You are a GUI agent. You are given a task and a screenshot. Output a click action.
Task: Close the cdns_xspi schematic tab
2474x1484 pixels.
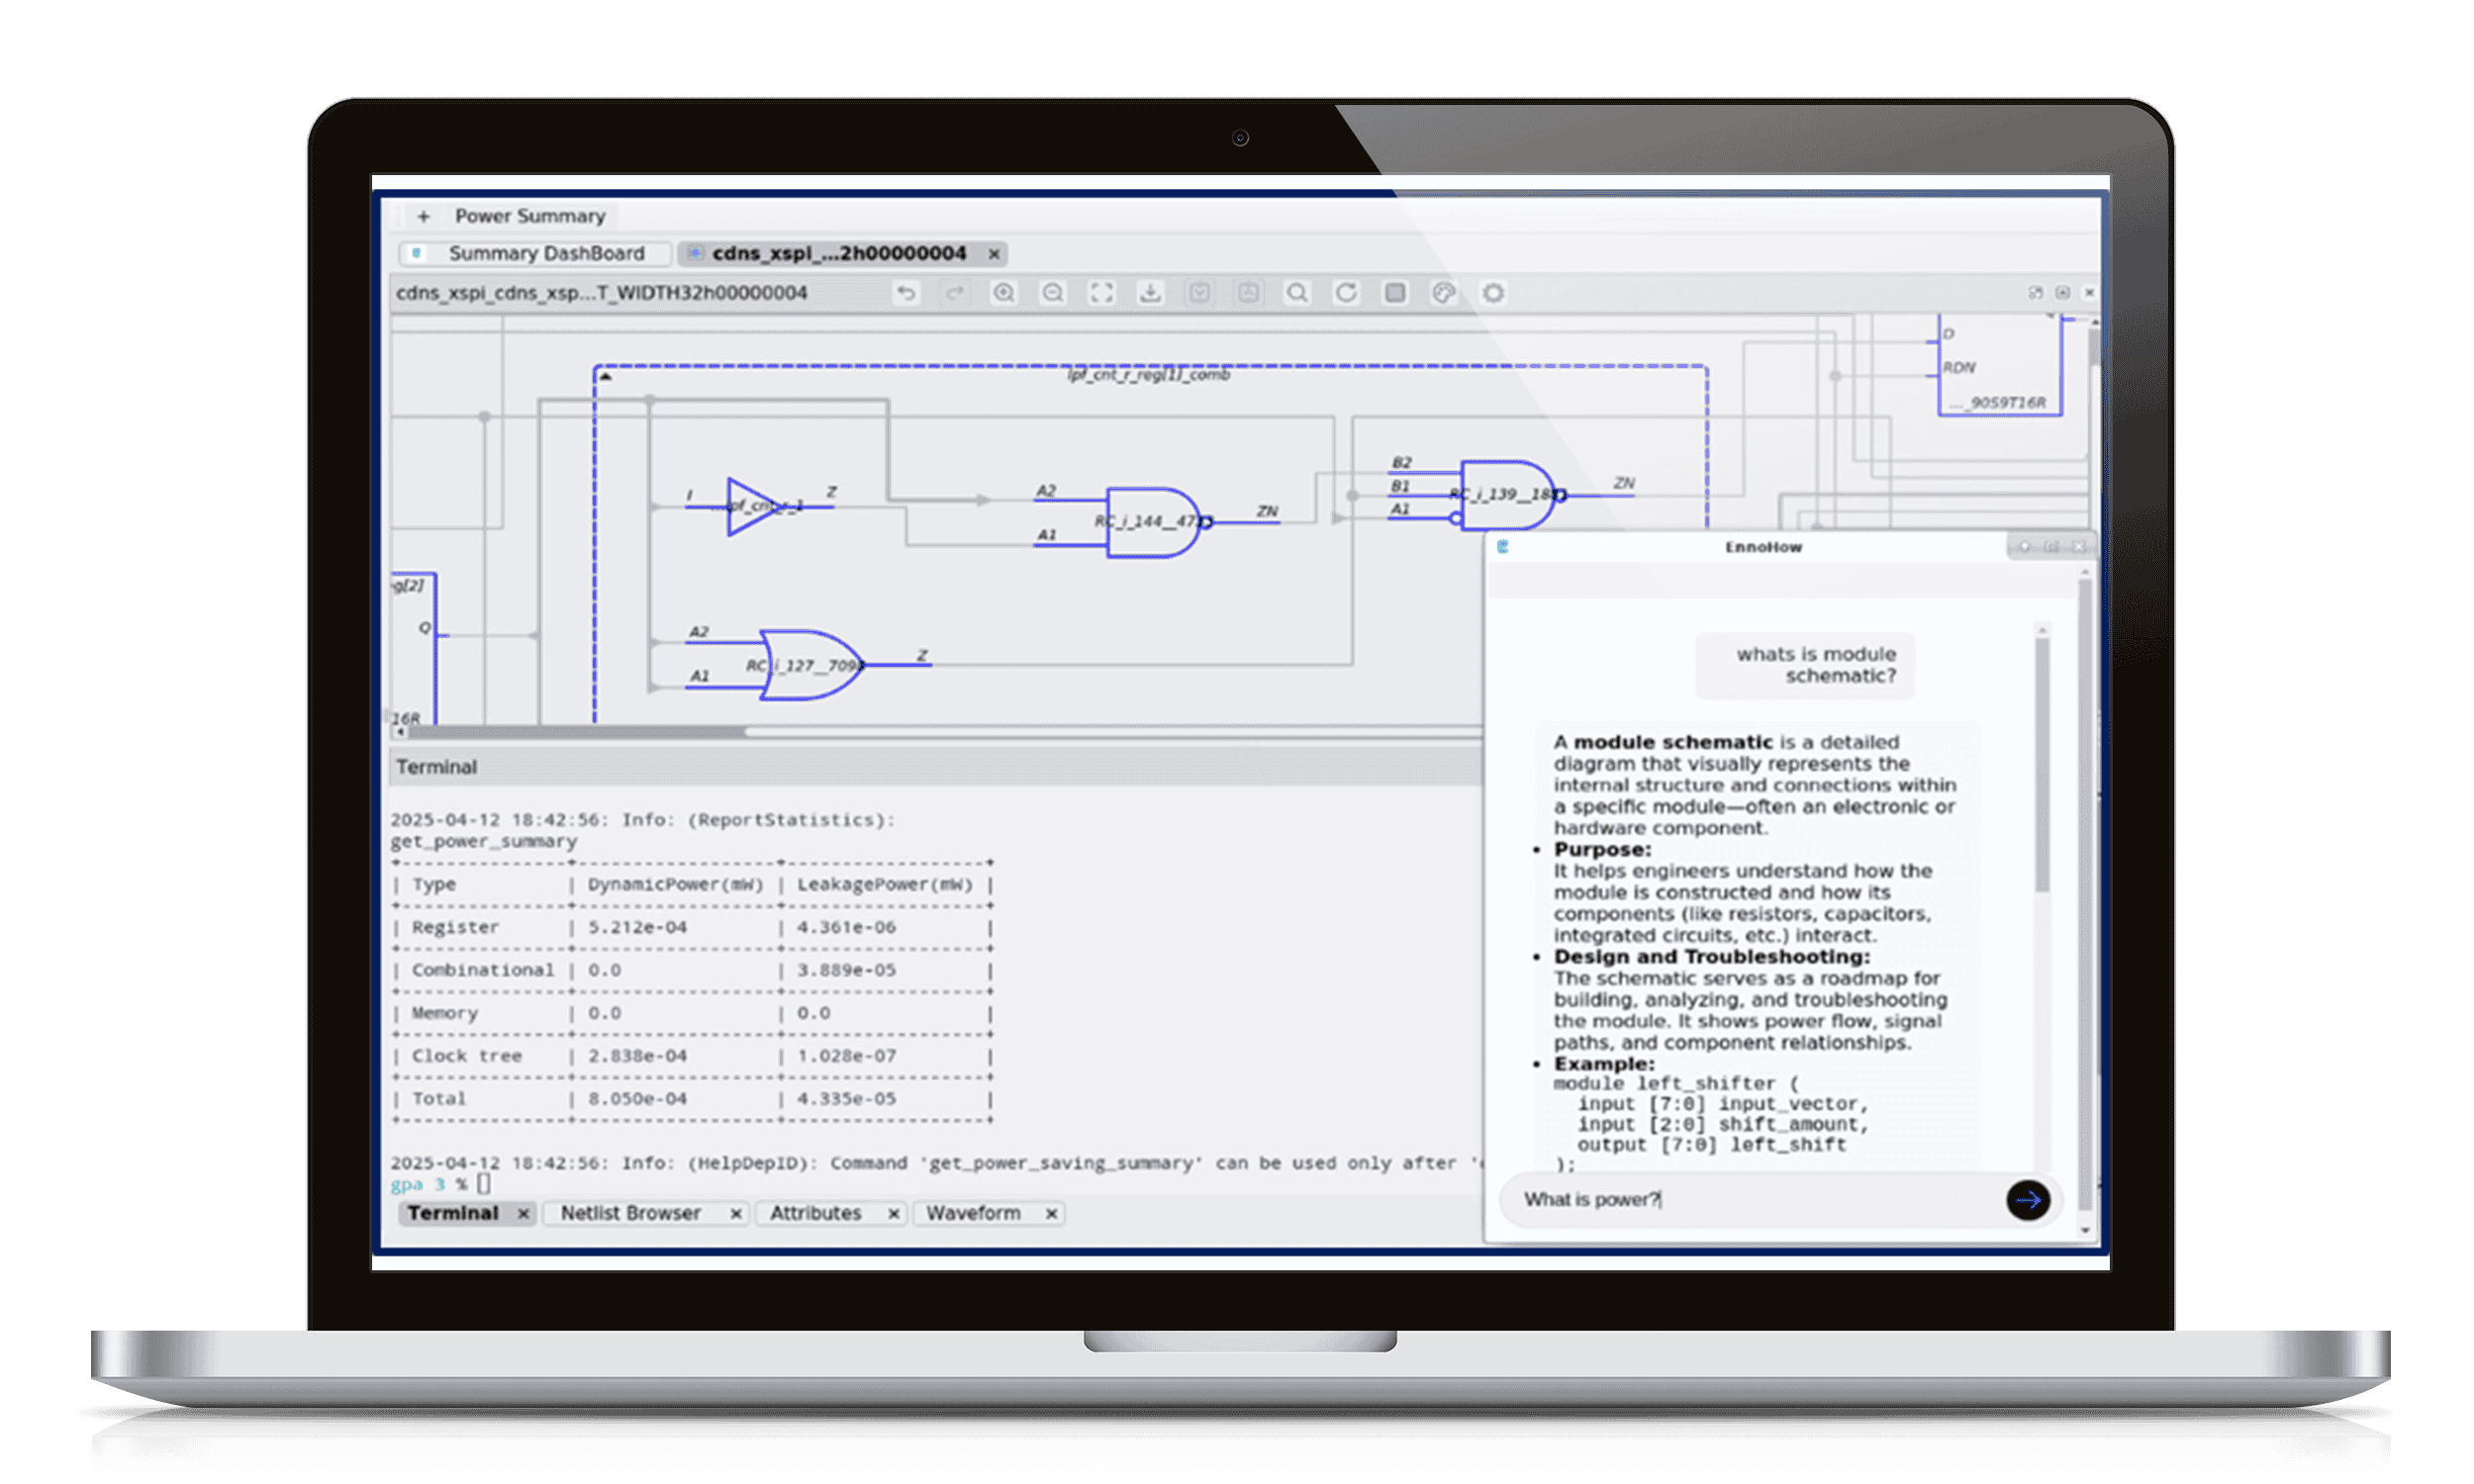click(x=994, y=255)
